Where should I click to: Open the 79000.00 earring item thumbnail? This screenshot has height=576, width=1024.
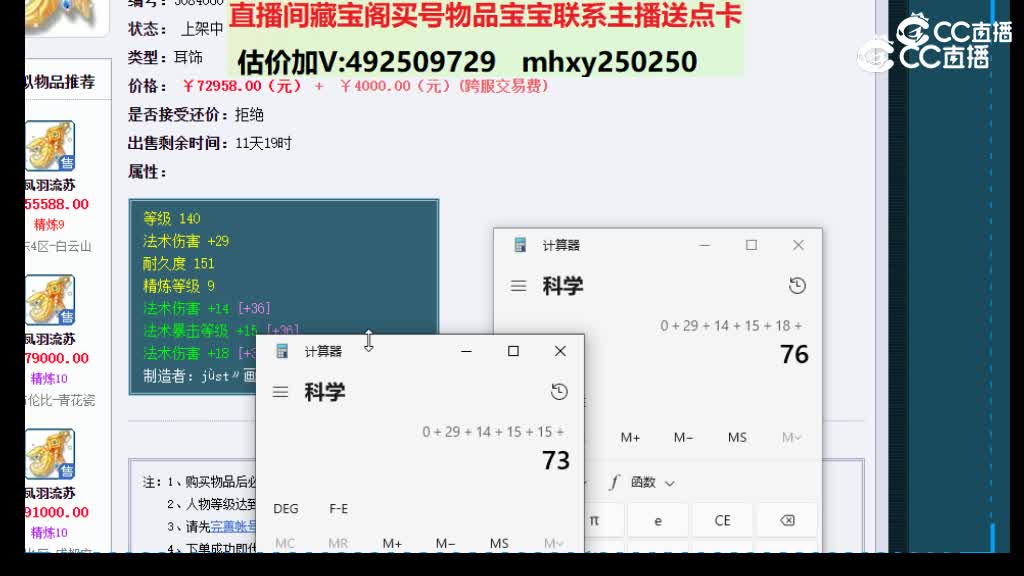tap(50, 300)
